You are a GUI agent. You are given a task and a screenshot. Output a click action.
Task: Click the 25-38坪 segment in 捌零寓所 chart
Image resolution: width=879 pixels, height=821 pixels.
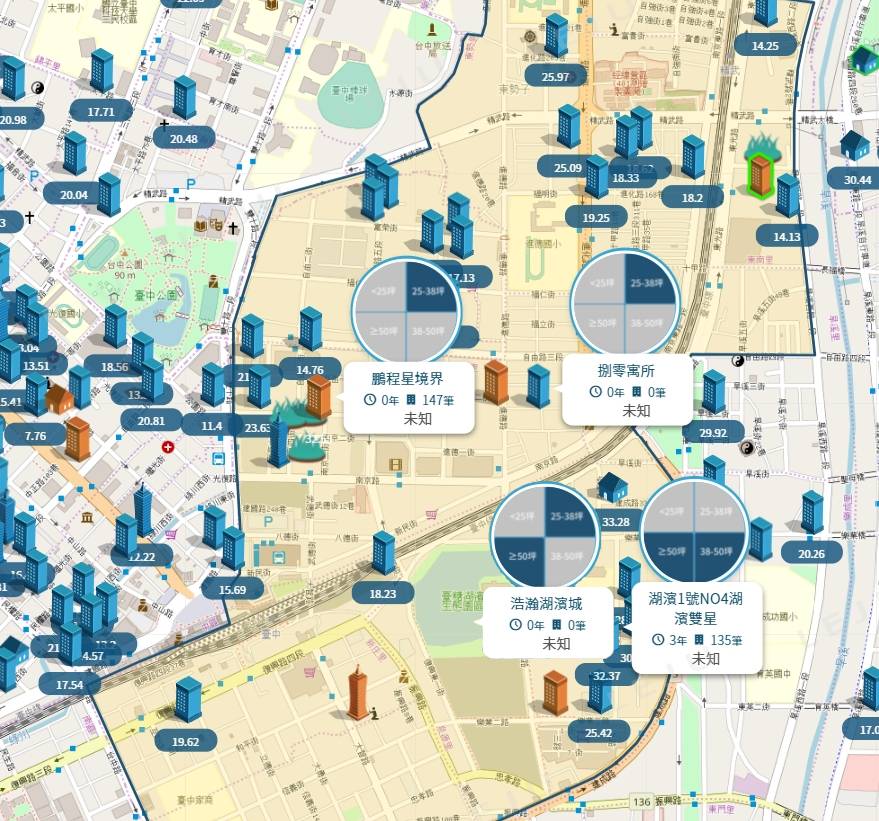(x=649, y=280)
